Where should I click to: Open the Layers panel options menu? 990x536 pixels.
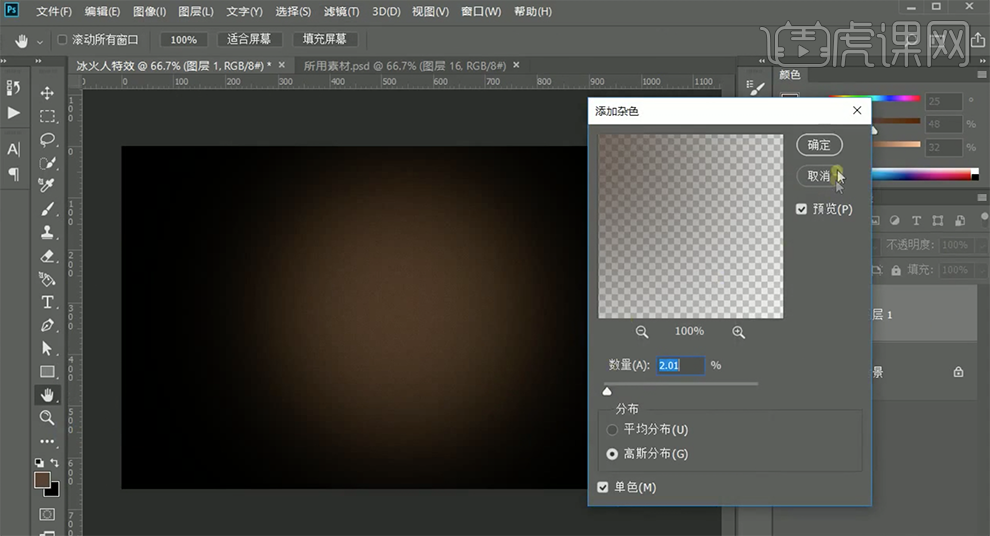(982, 198)
